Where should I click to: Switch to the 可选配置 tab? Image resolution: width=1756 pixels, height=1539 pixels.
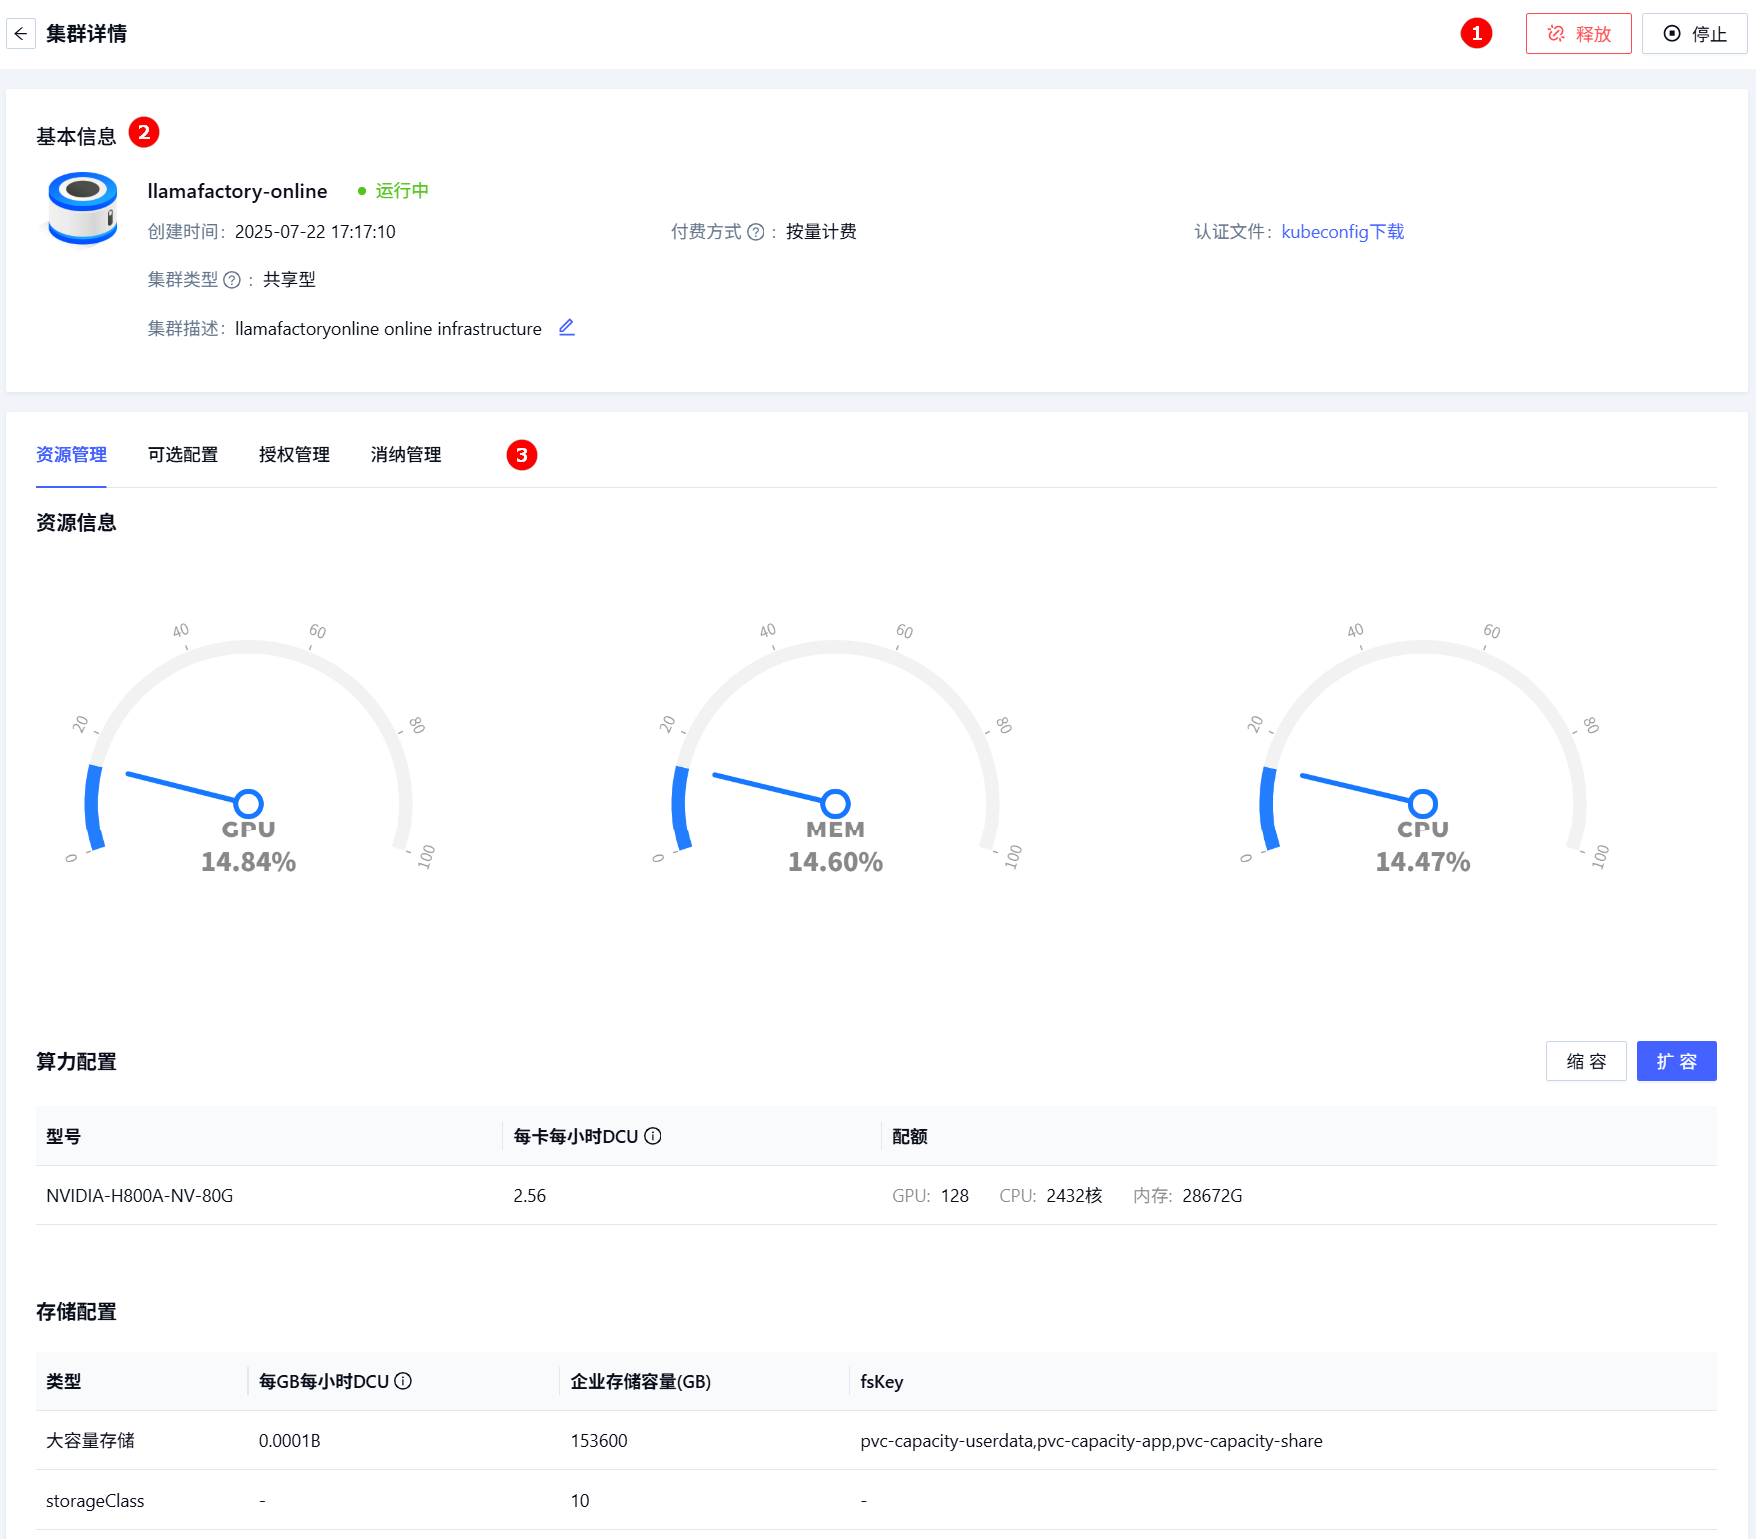[x=183, y=455]
